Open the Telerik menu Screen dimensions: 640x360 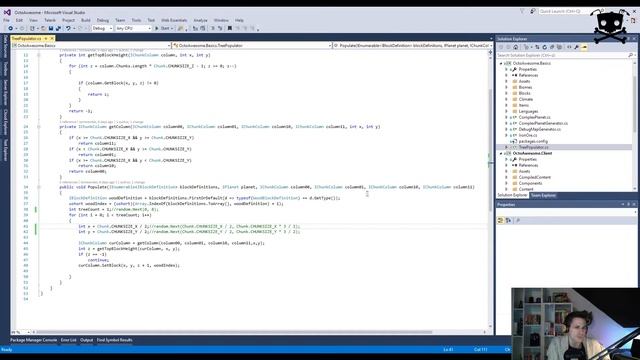coord(50,20)
